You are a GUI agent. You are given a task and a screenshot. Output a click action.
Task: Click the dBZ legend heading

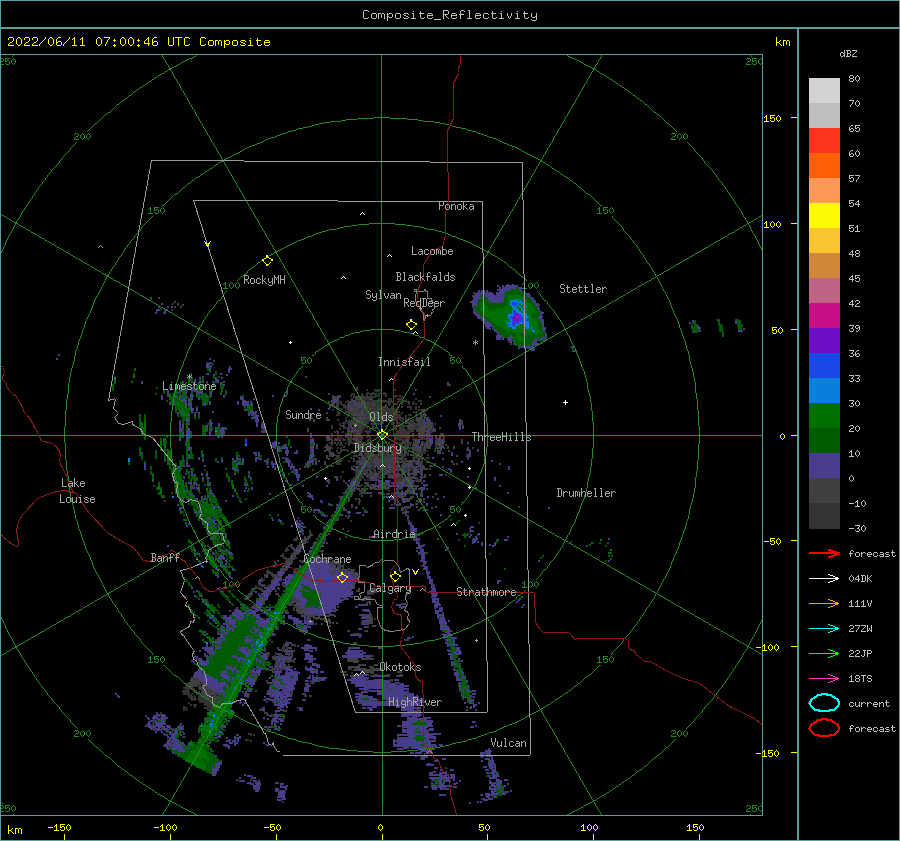tap(848, 53)
